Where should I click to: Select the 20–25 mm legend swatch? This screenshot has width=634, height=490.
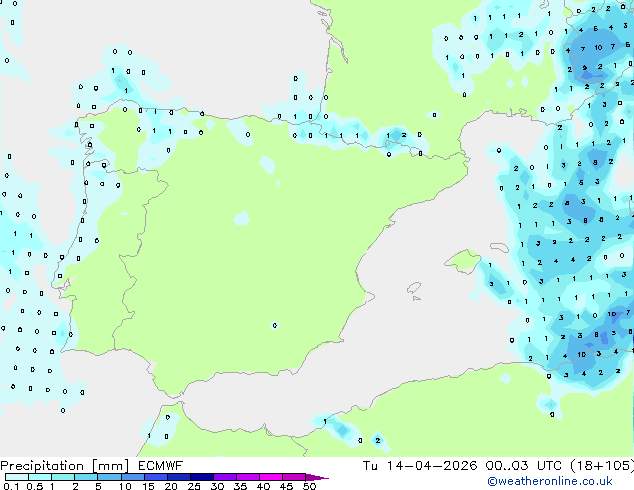pyautogui.click(x=179, y=477)
